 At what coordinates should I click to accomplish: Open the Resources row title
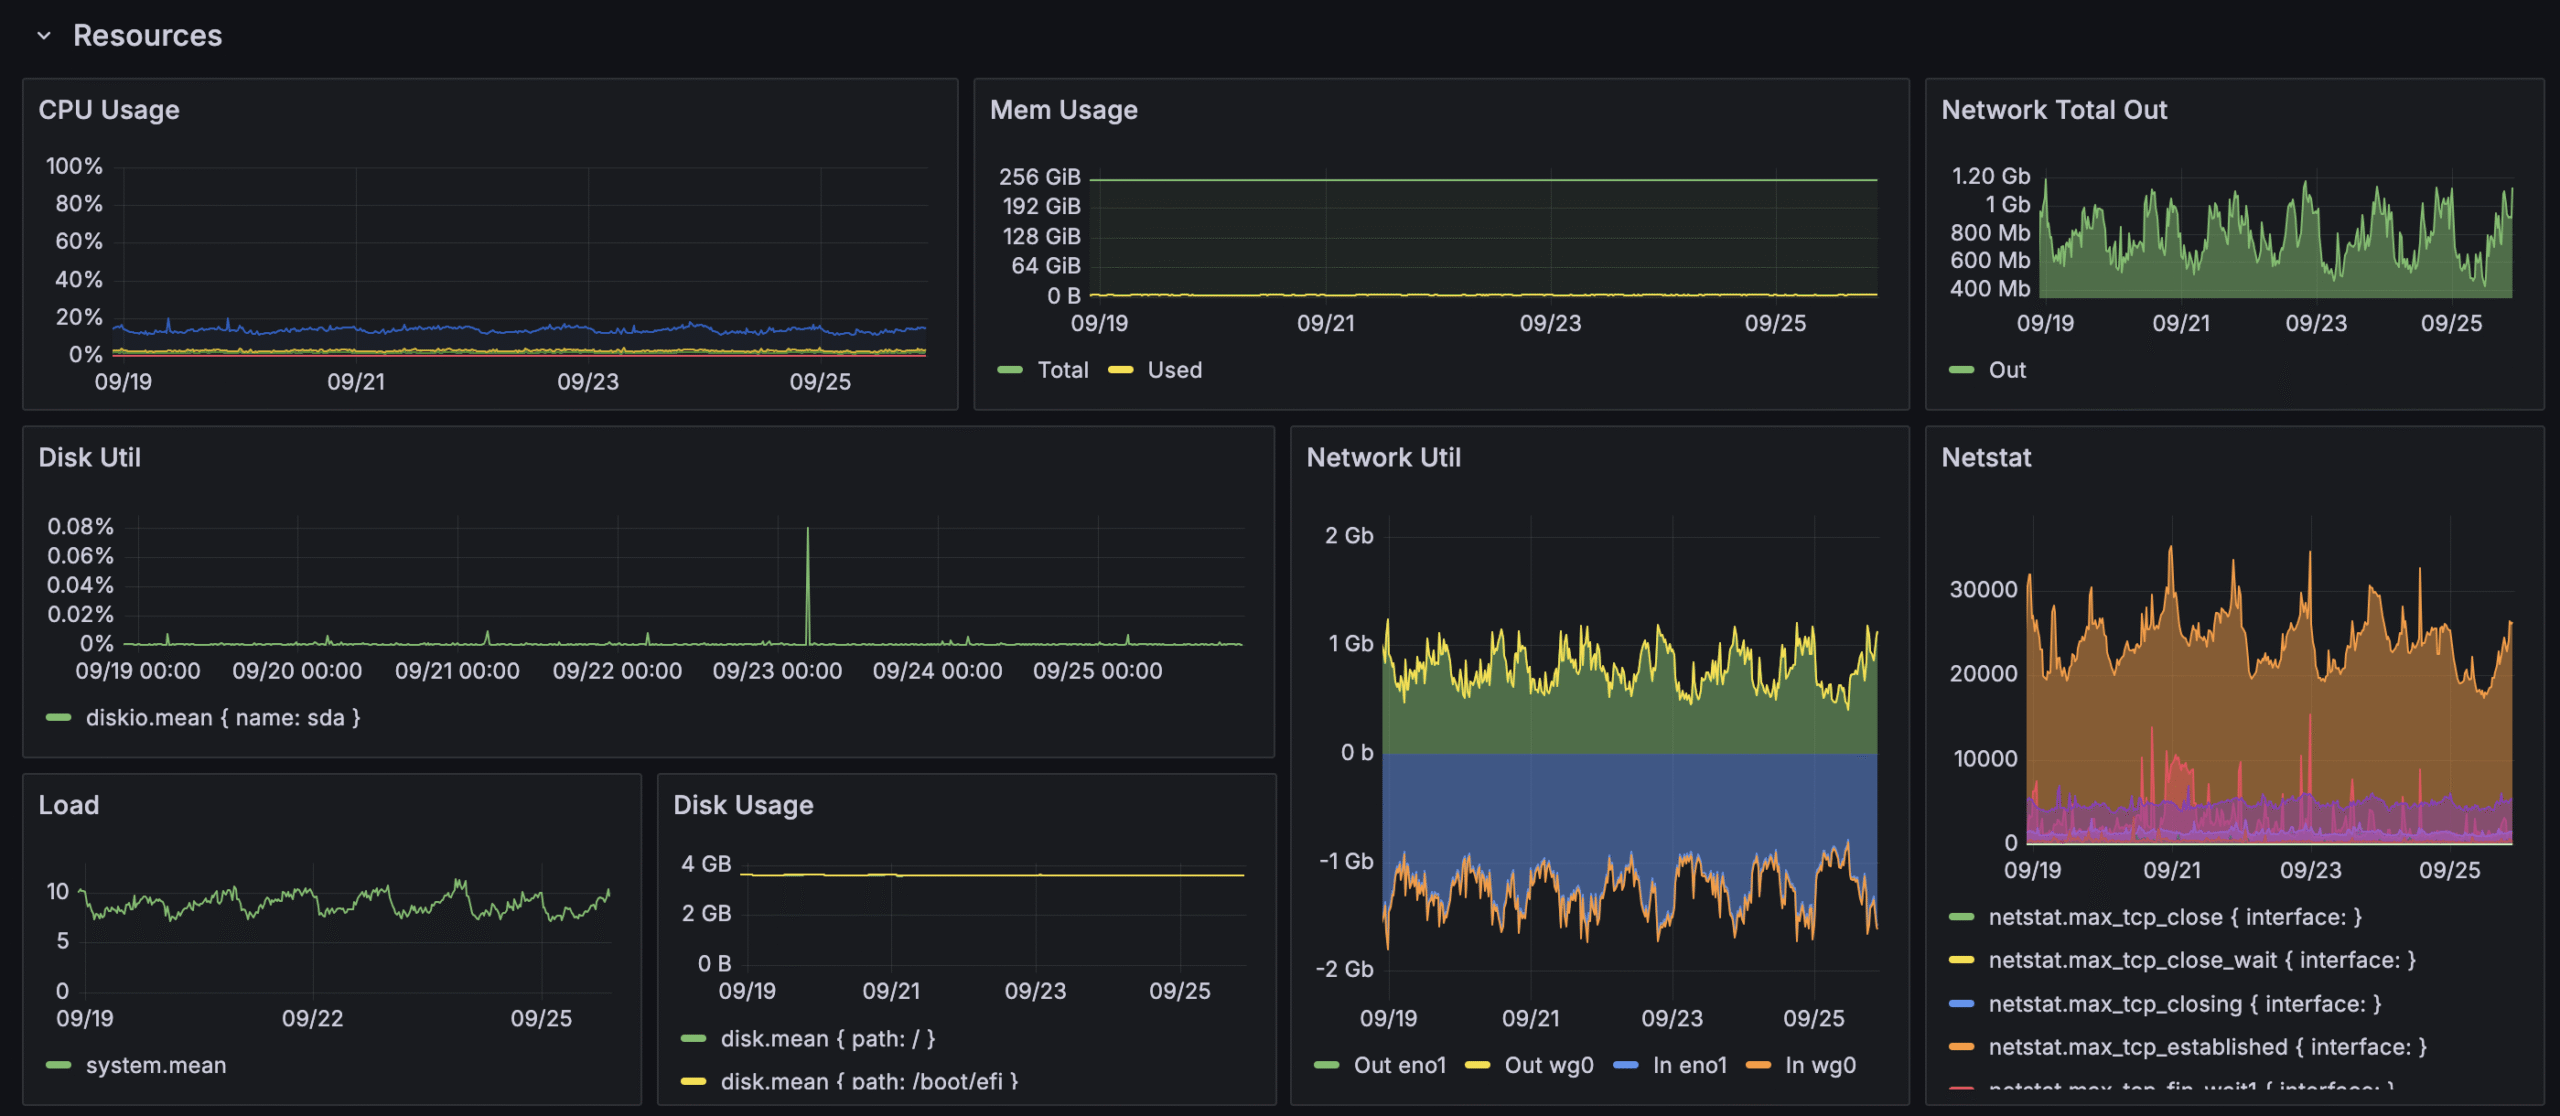point(147,36)
